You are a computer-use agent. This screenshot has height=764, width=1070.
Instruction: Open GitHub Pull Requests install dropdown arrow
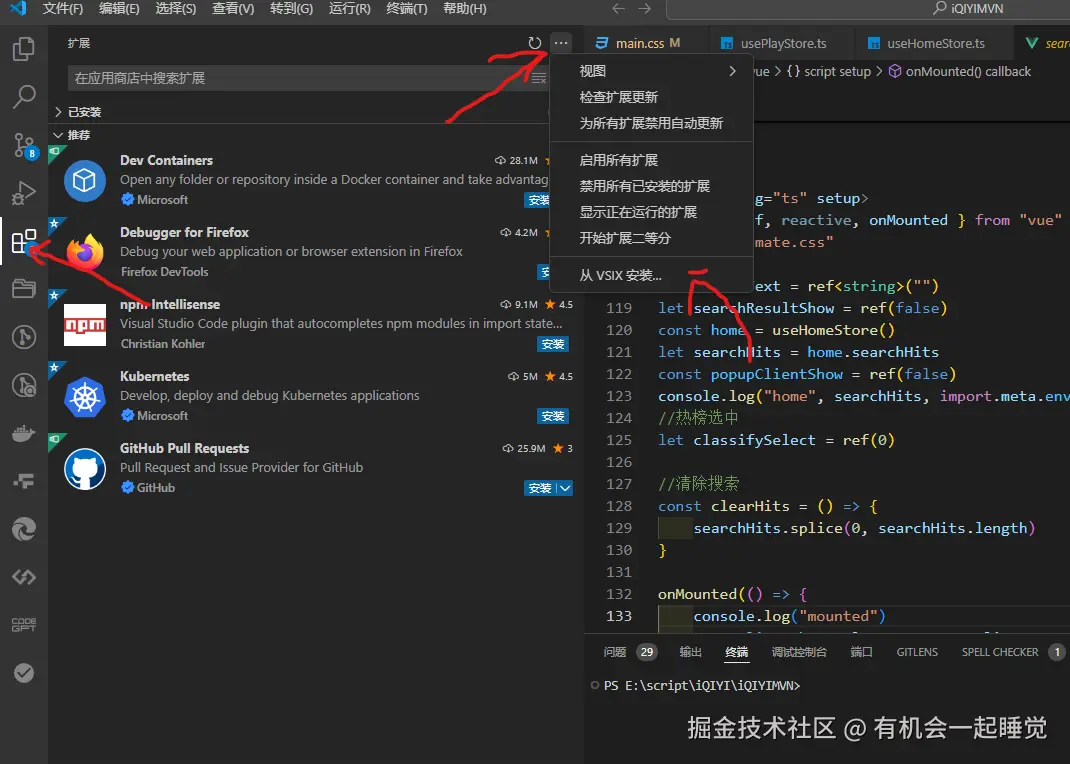[565, 488]
